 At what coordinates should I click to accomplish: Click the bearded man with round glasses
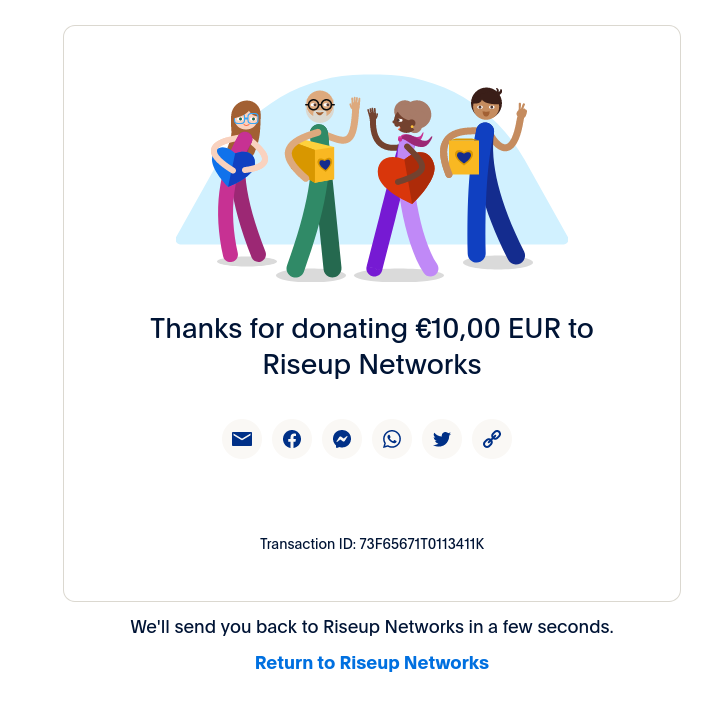pyautogui.click(x=319, y=185)
